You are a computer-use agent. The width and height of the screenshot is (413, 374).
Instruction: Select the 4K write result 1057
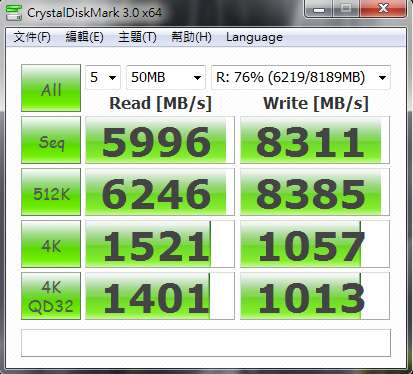(x=315, y=244)
